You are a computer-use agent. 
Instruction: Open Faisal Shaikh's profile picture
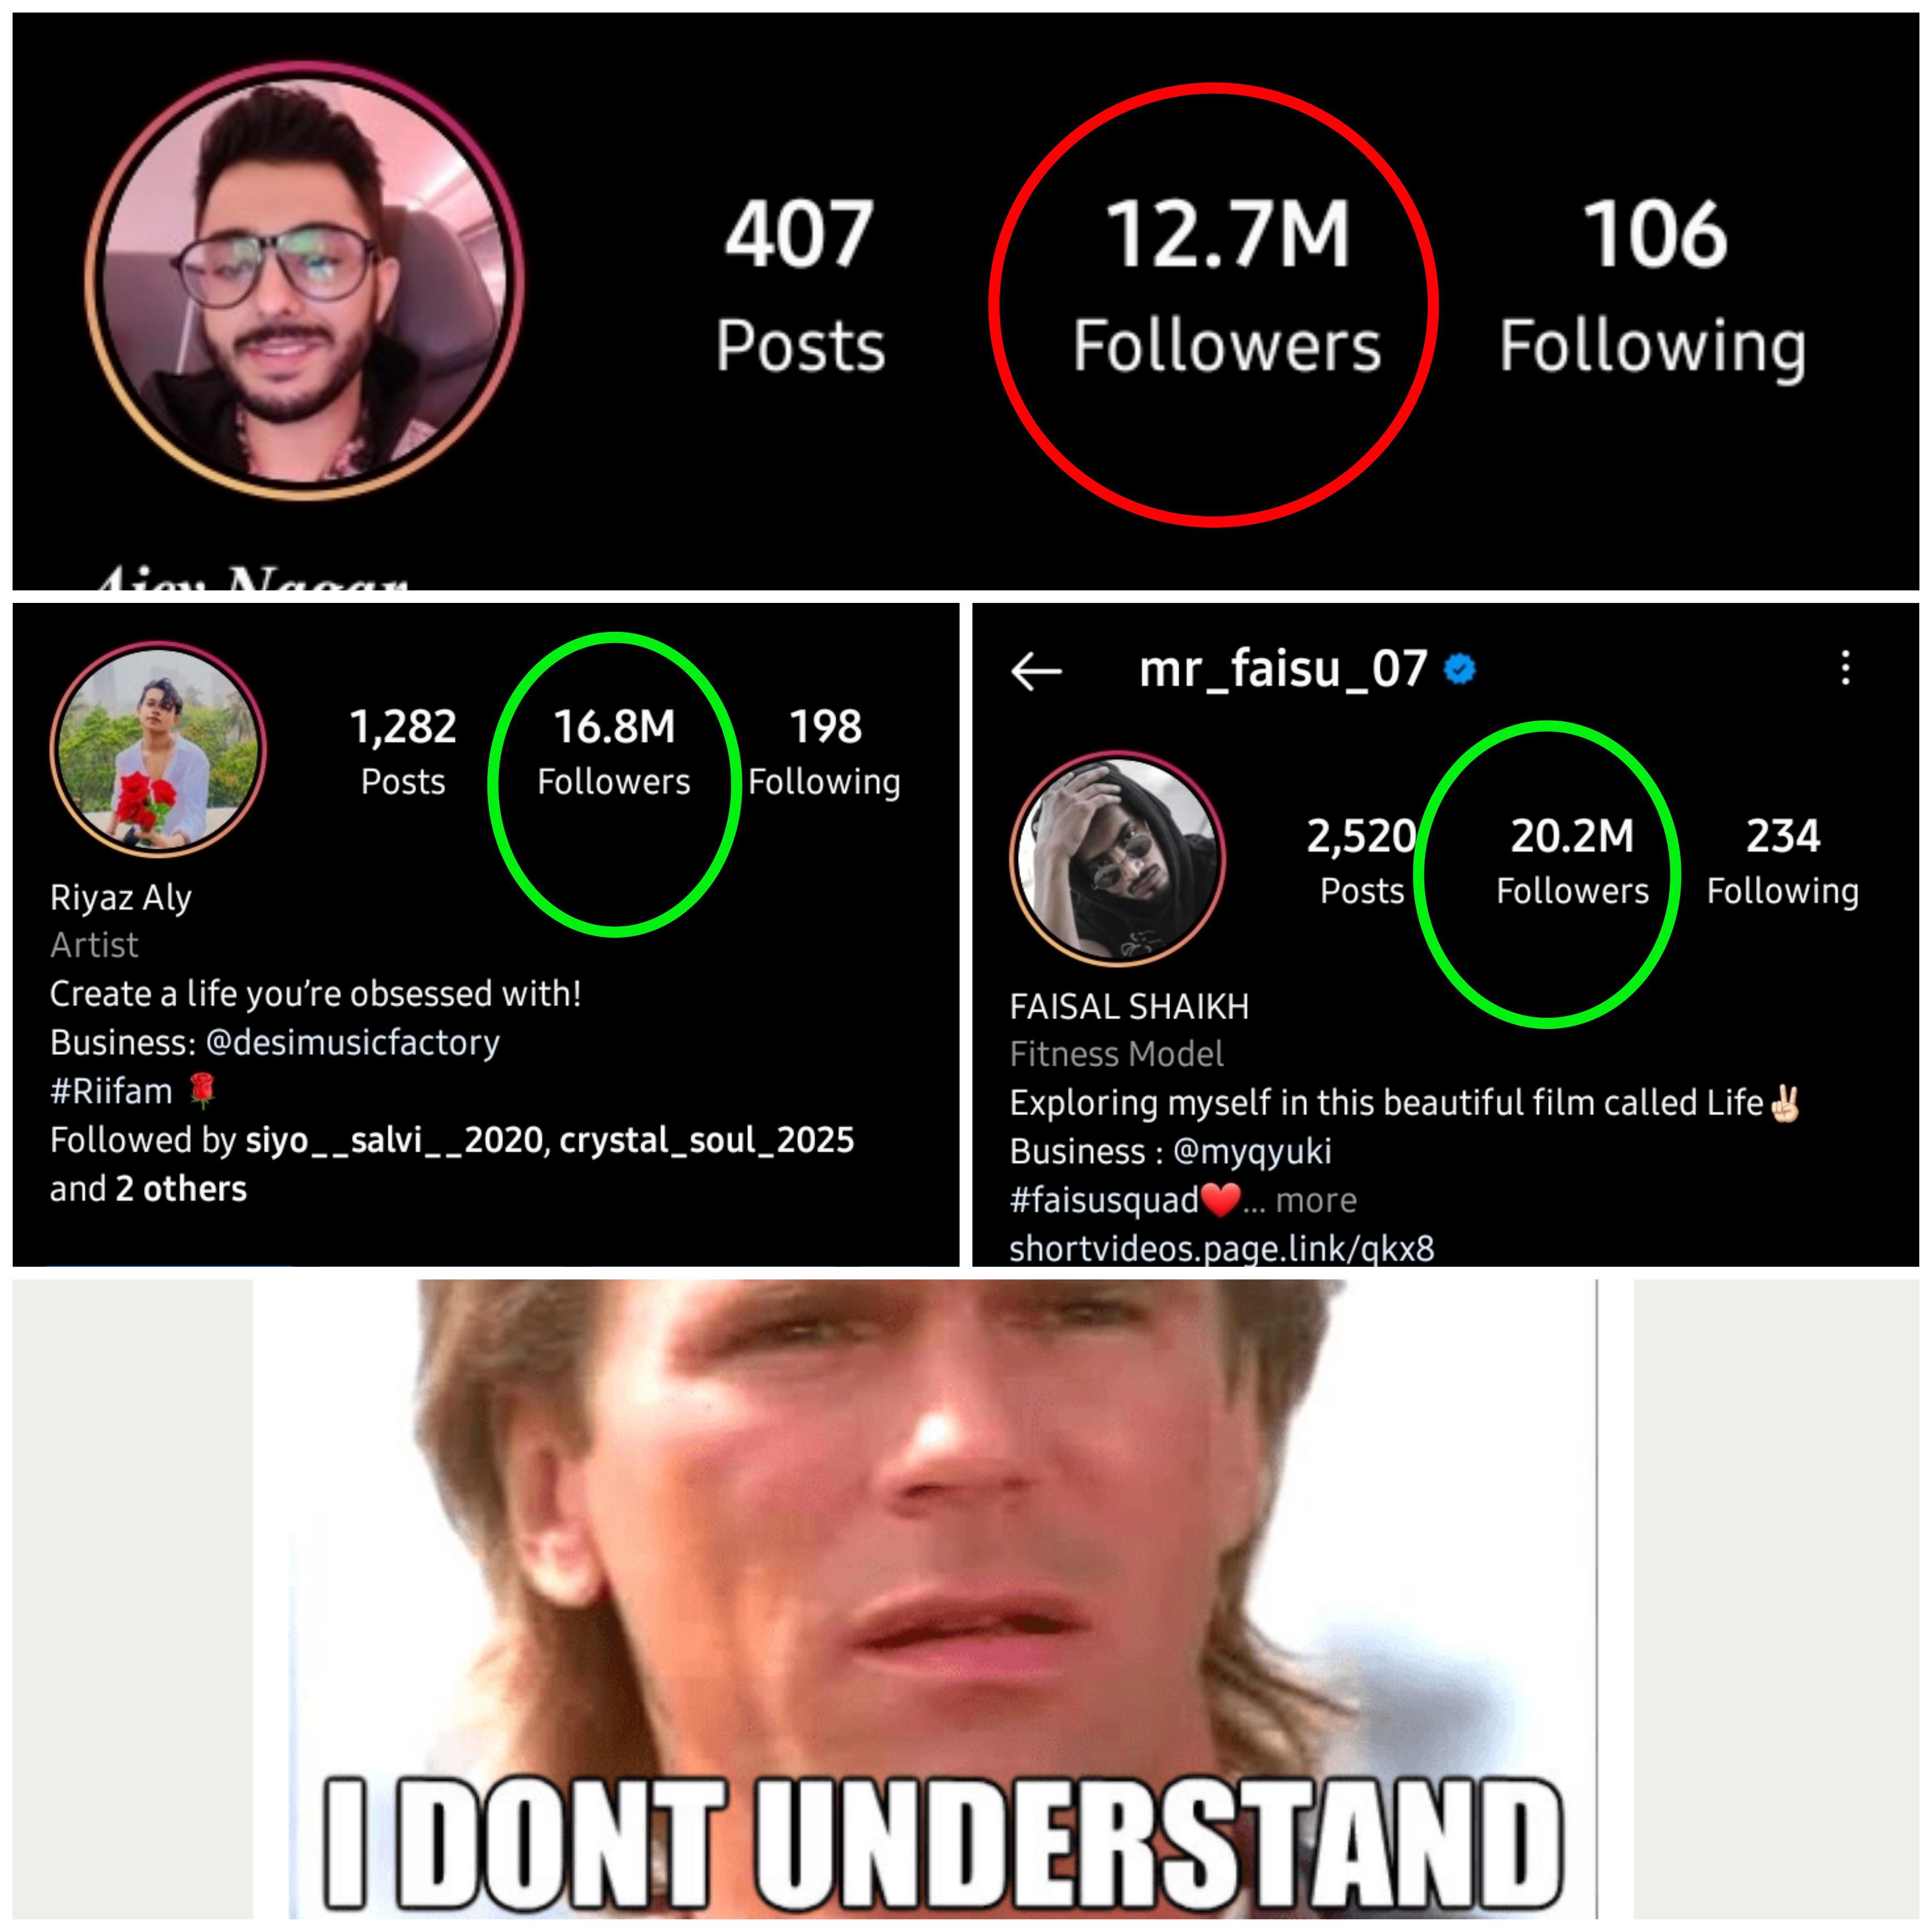(x=1118, y=859)
